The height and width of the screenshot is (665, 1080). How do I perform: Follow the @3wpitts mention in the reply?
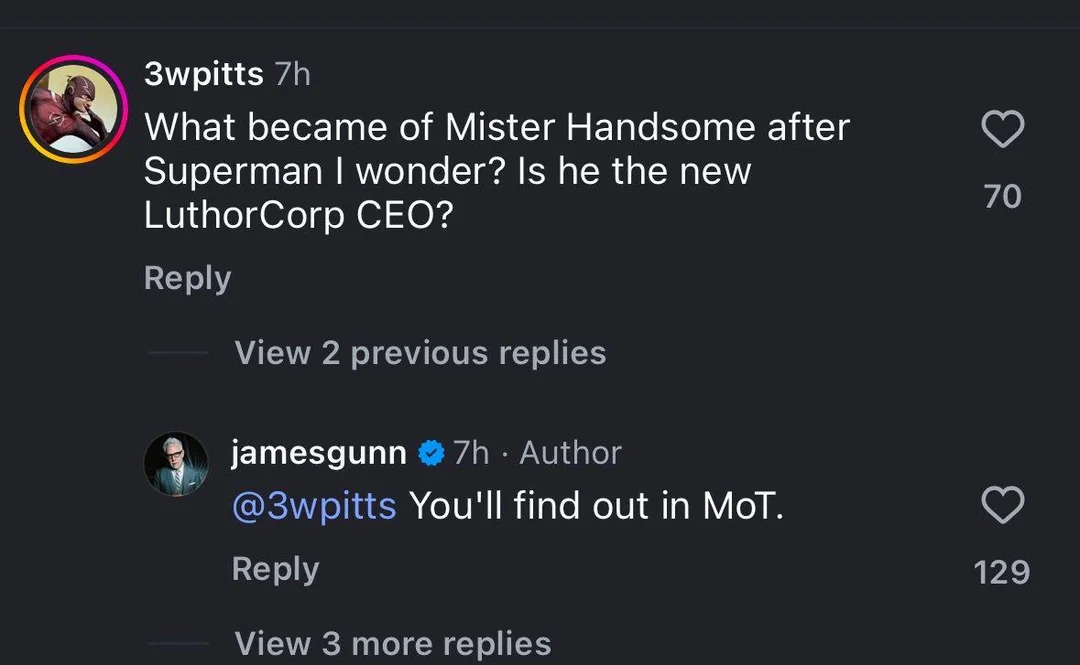(314, 506)
